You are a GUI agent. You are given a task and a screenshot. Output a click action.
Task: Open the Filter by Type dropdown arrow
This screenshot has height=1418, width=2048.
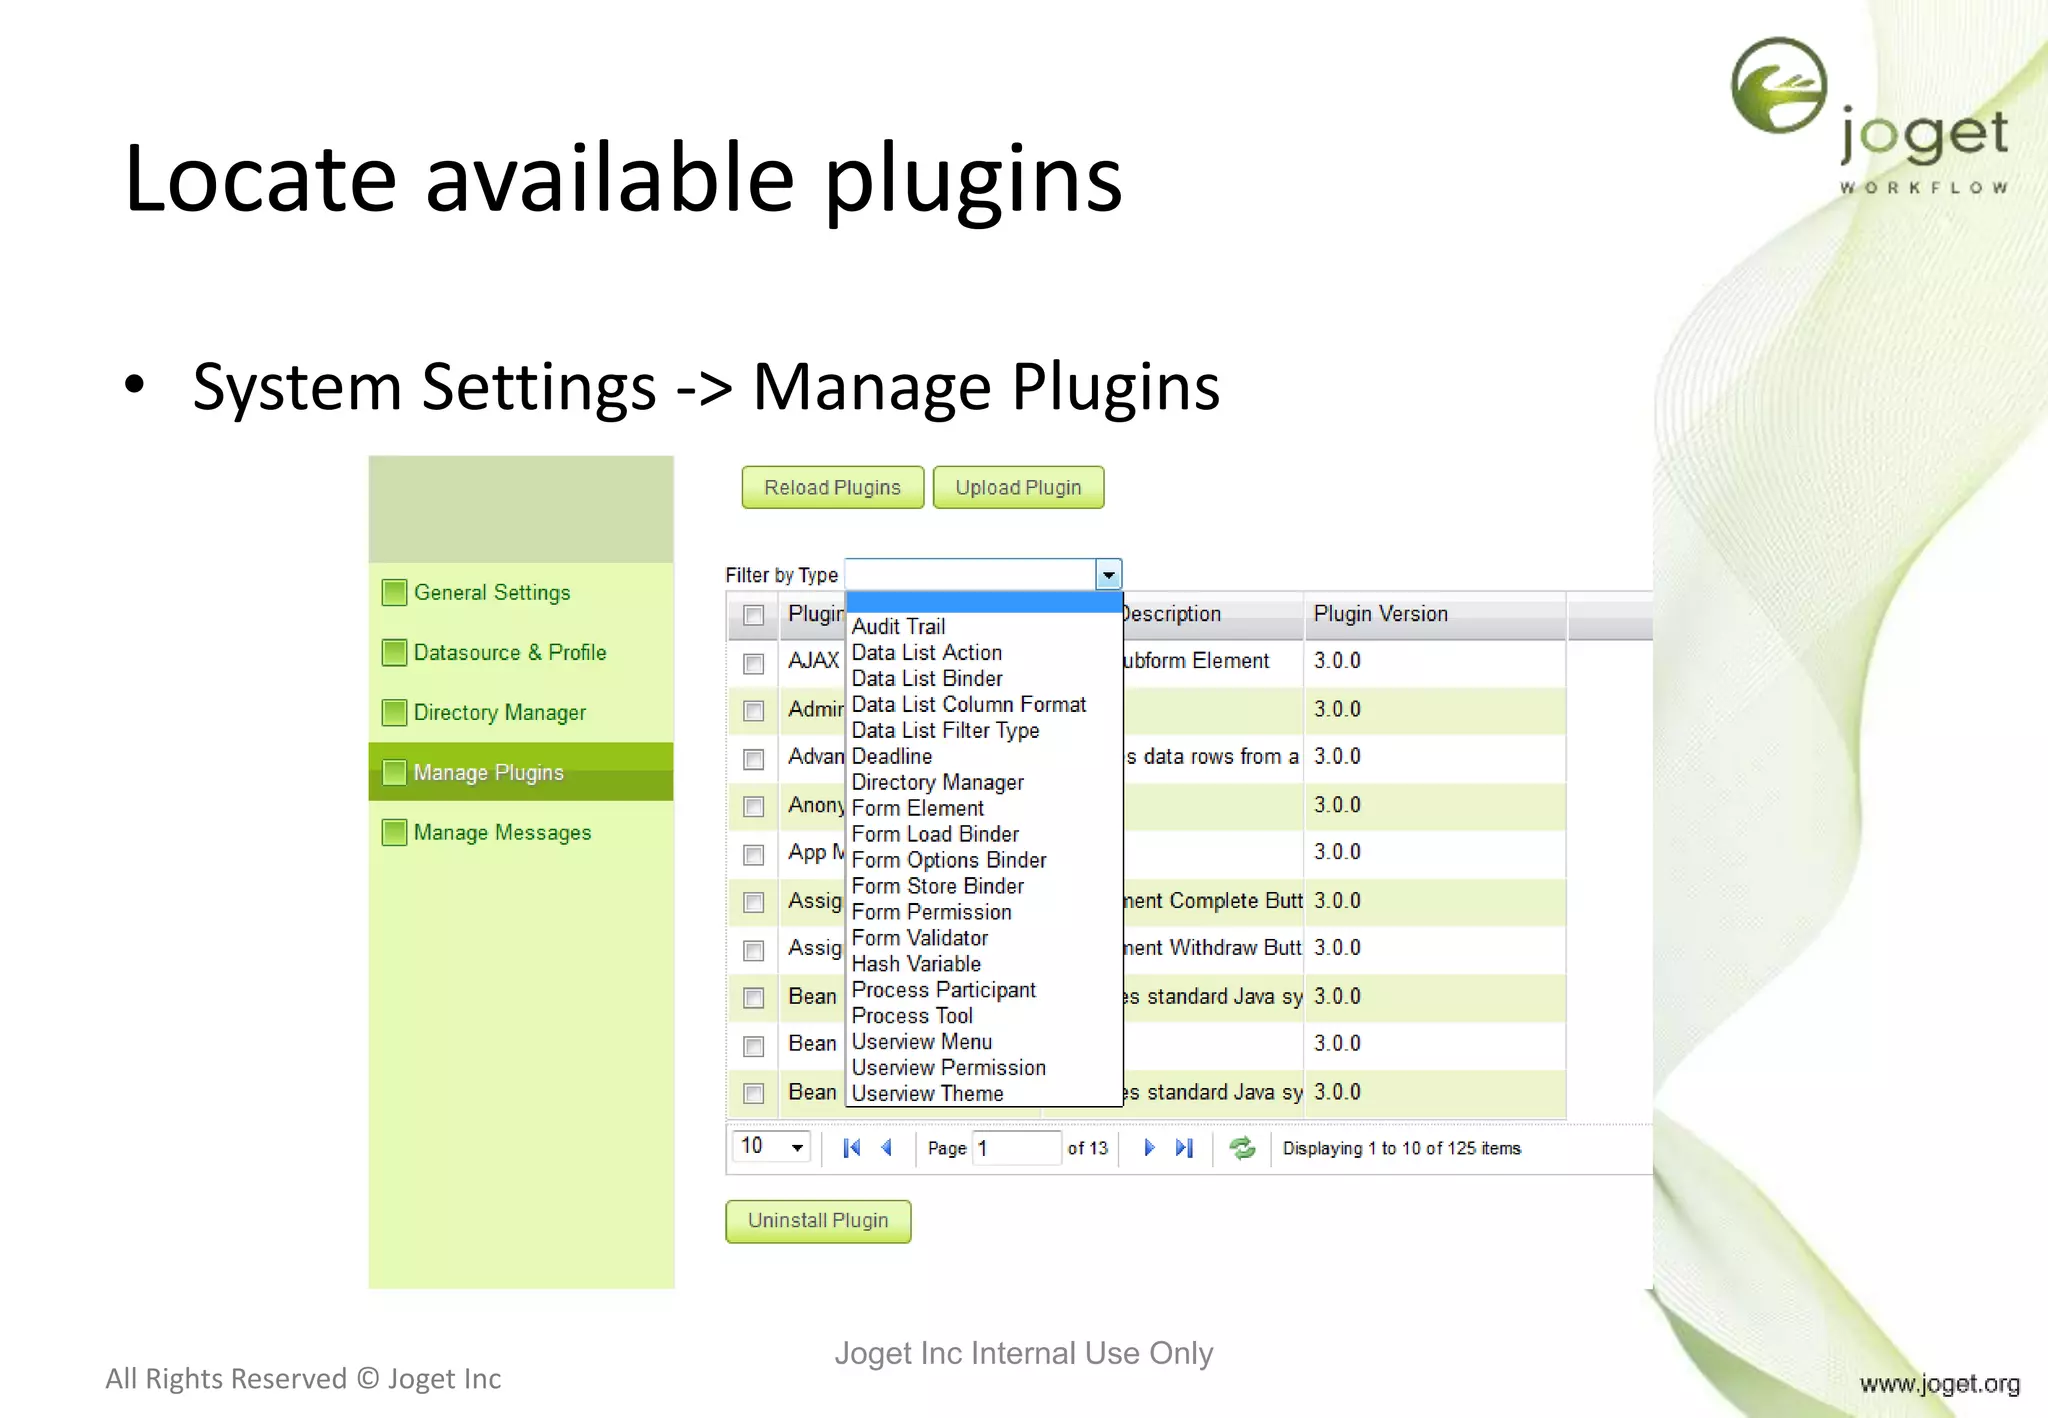tap(1108, 575)
